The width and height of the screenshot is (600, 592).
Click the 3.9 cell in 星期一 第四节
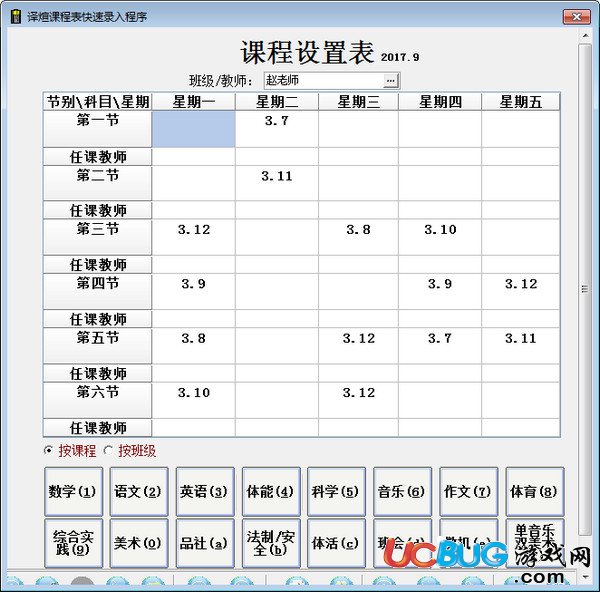pyautogui.click(x=194, y=292)
